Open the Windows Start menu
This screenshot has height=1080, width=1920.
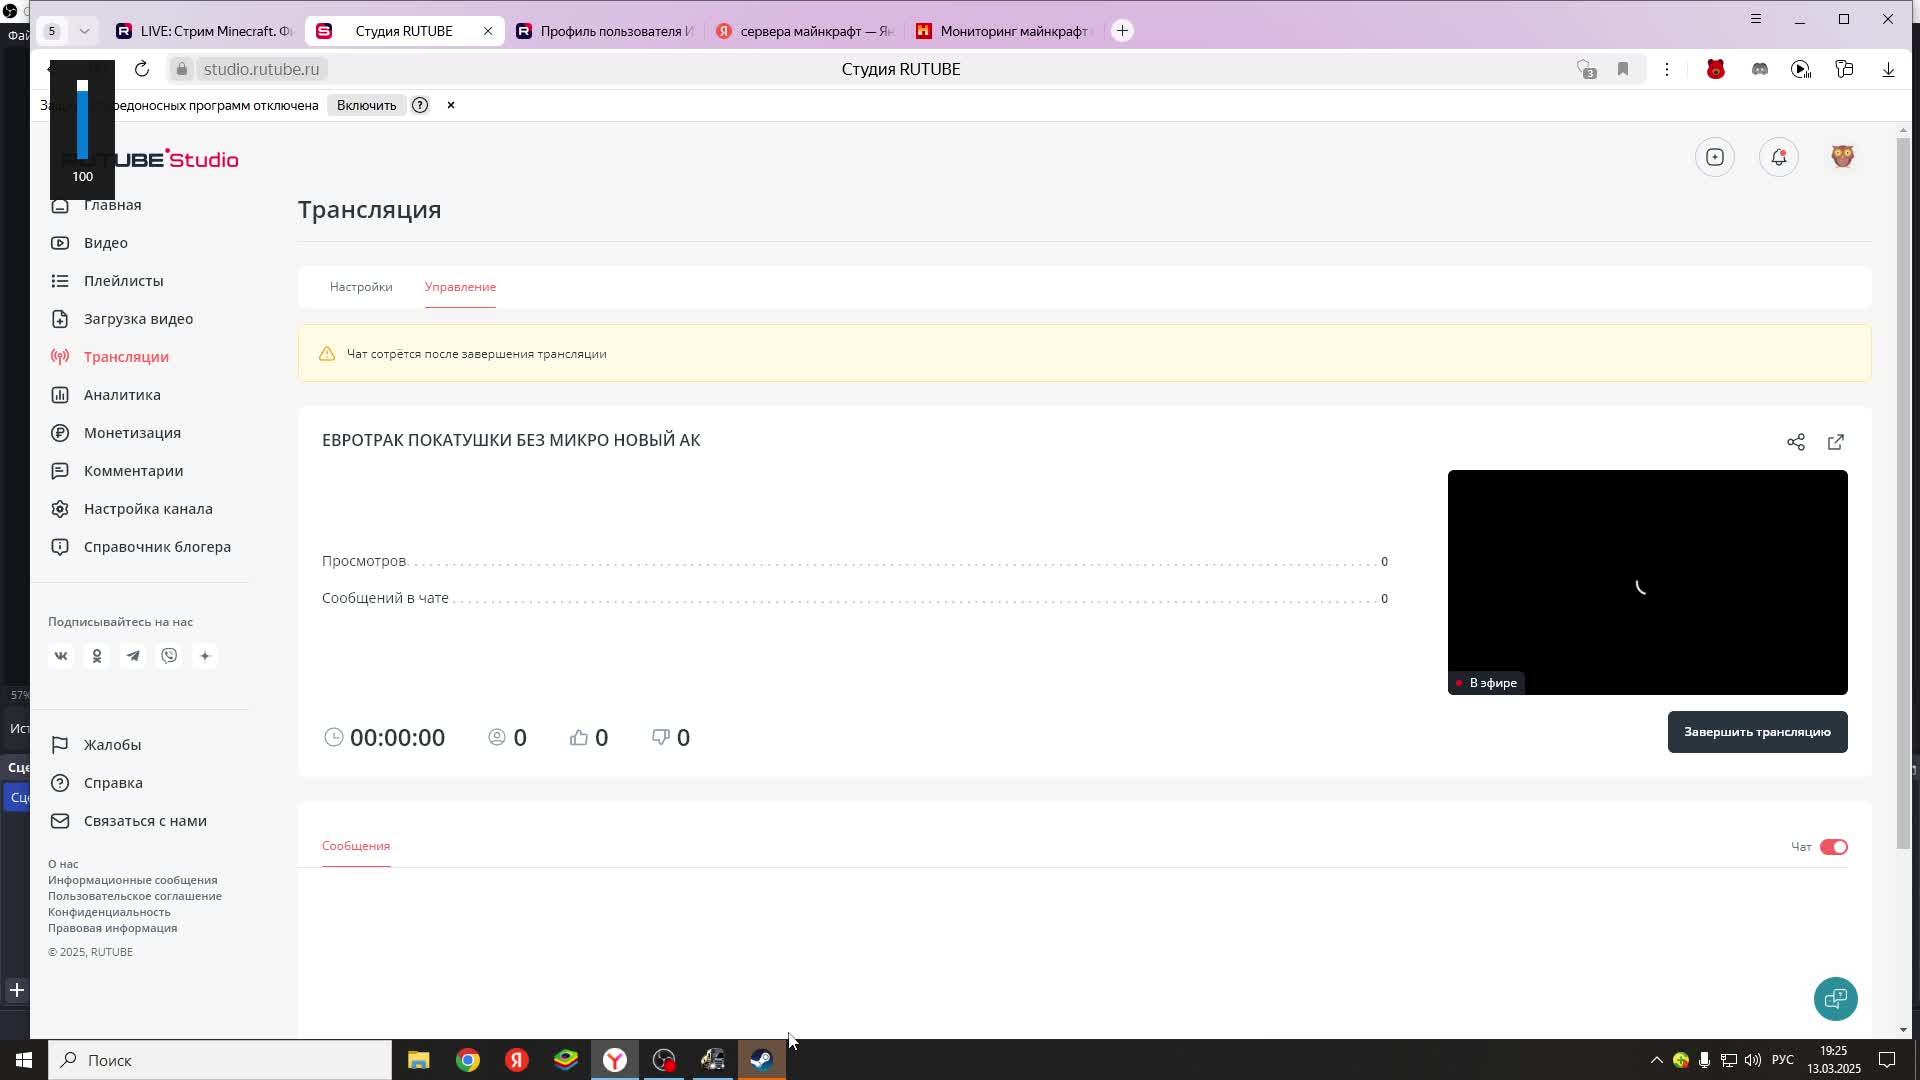click(24, 1060)
